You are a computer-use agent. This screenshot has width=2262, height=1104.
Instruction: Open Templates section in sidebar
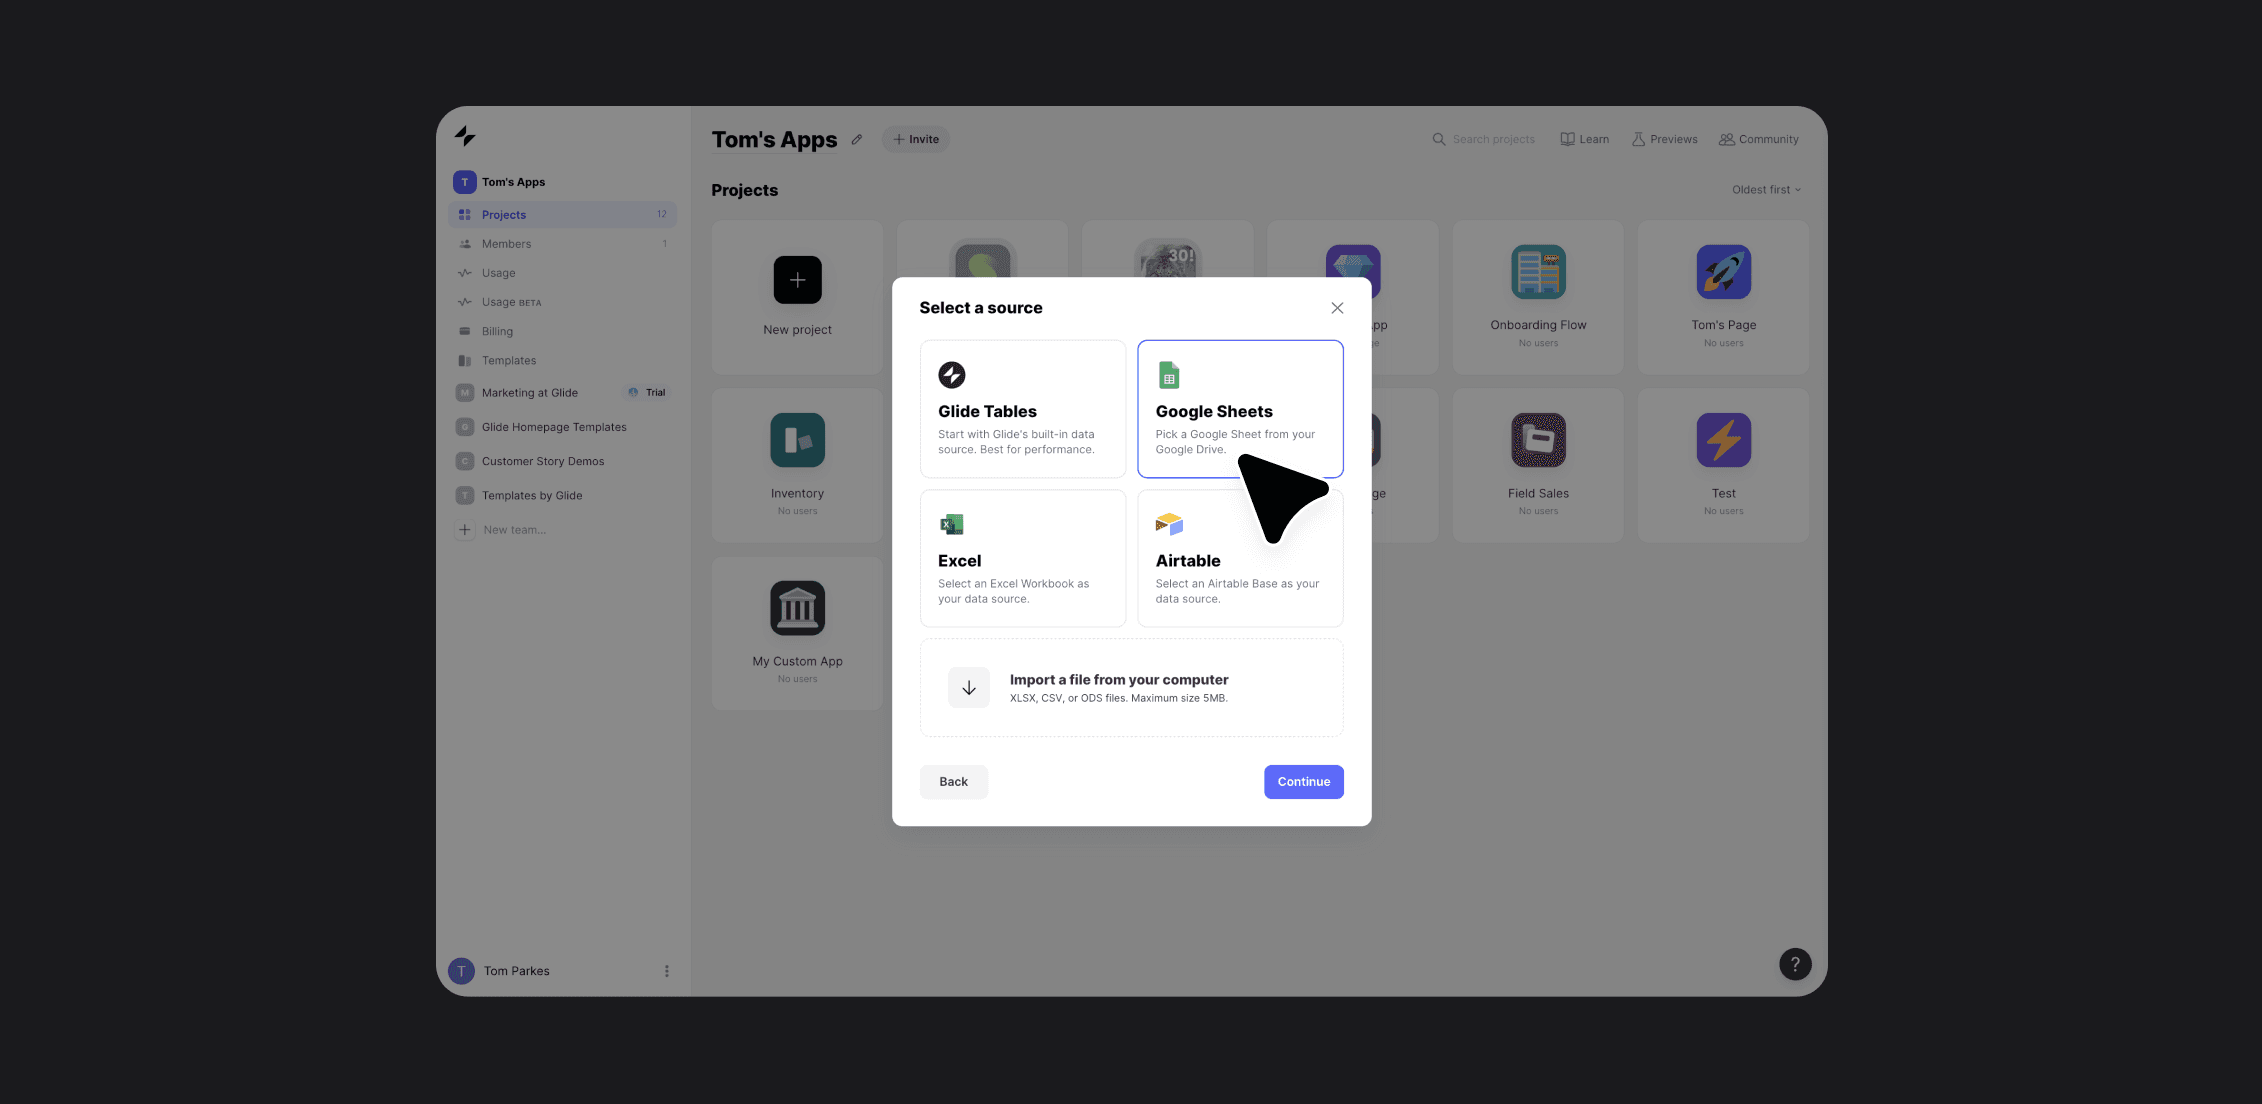coord(509,361)
